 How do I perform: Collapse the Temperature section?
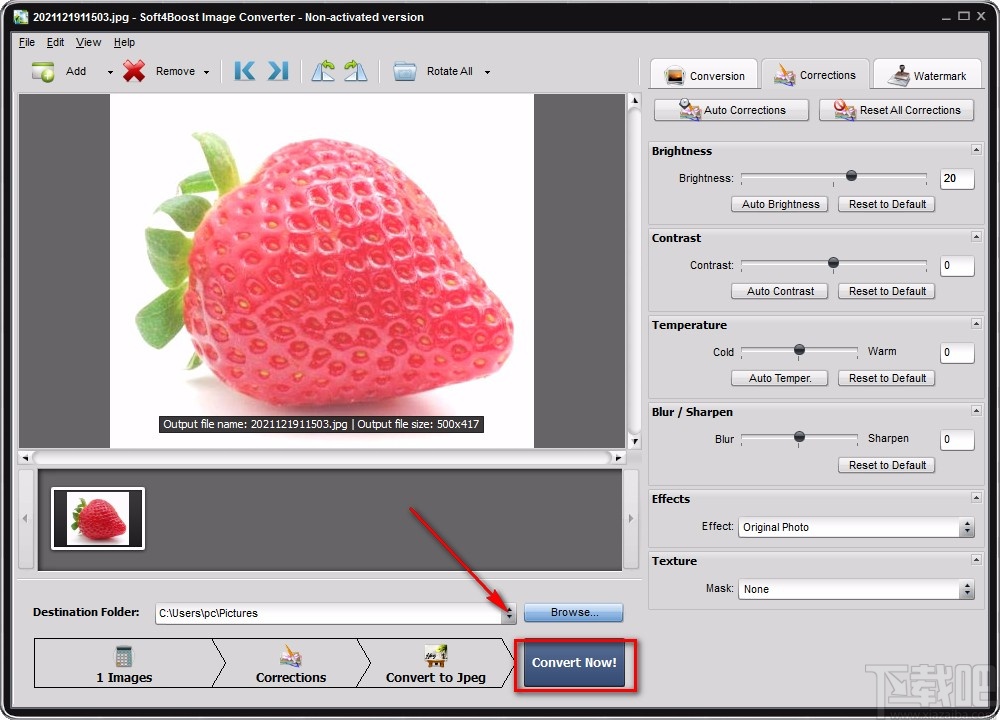975,324
